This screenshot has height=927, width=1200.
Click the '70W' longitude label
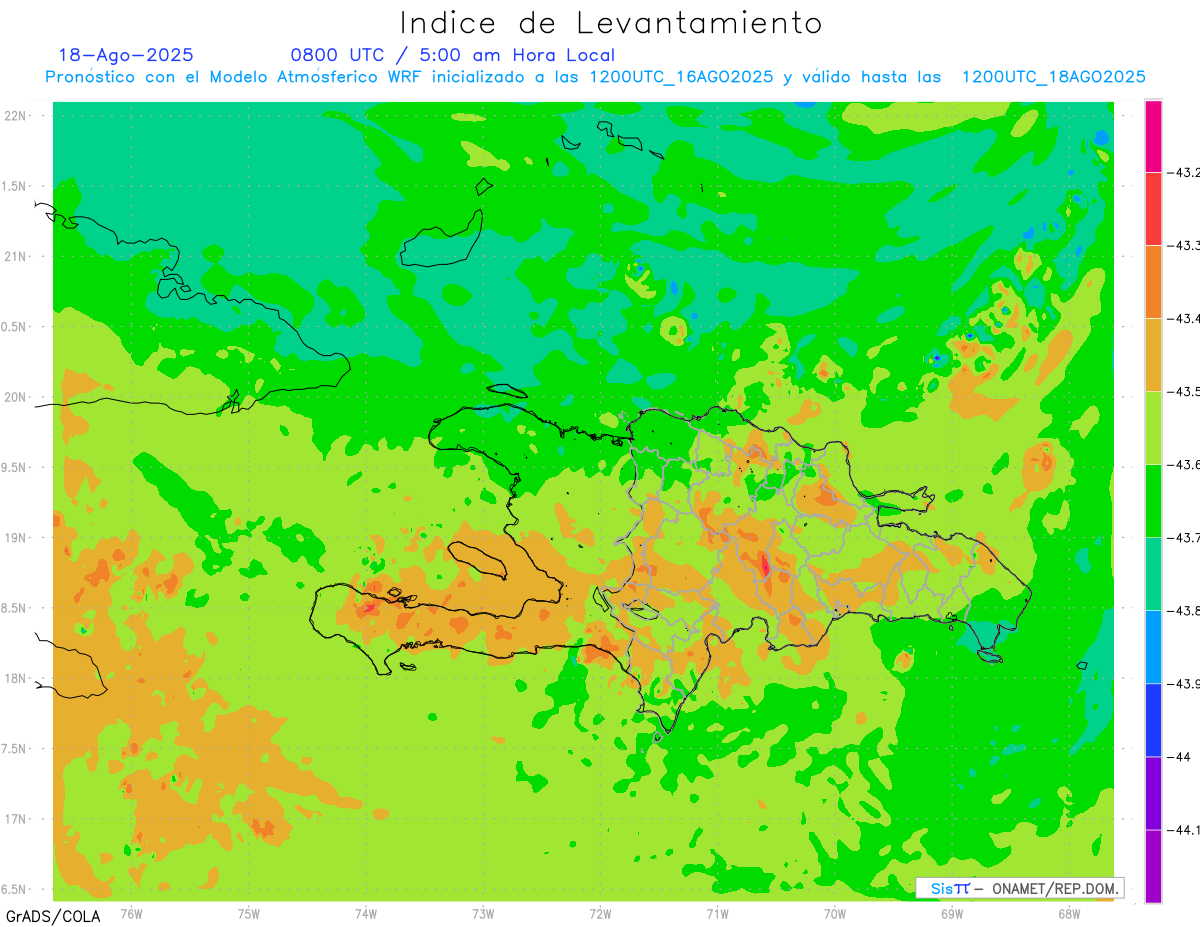[x=835, y=913]
